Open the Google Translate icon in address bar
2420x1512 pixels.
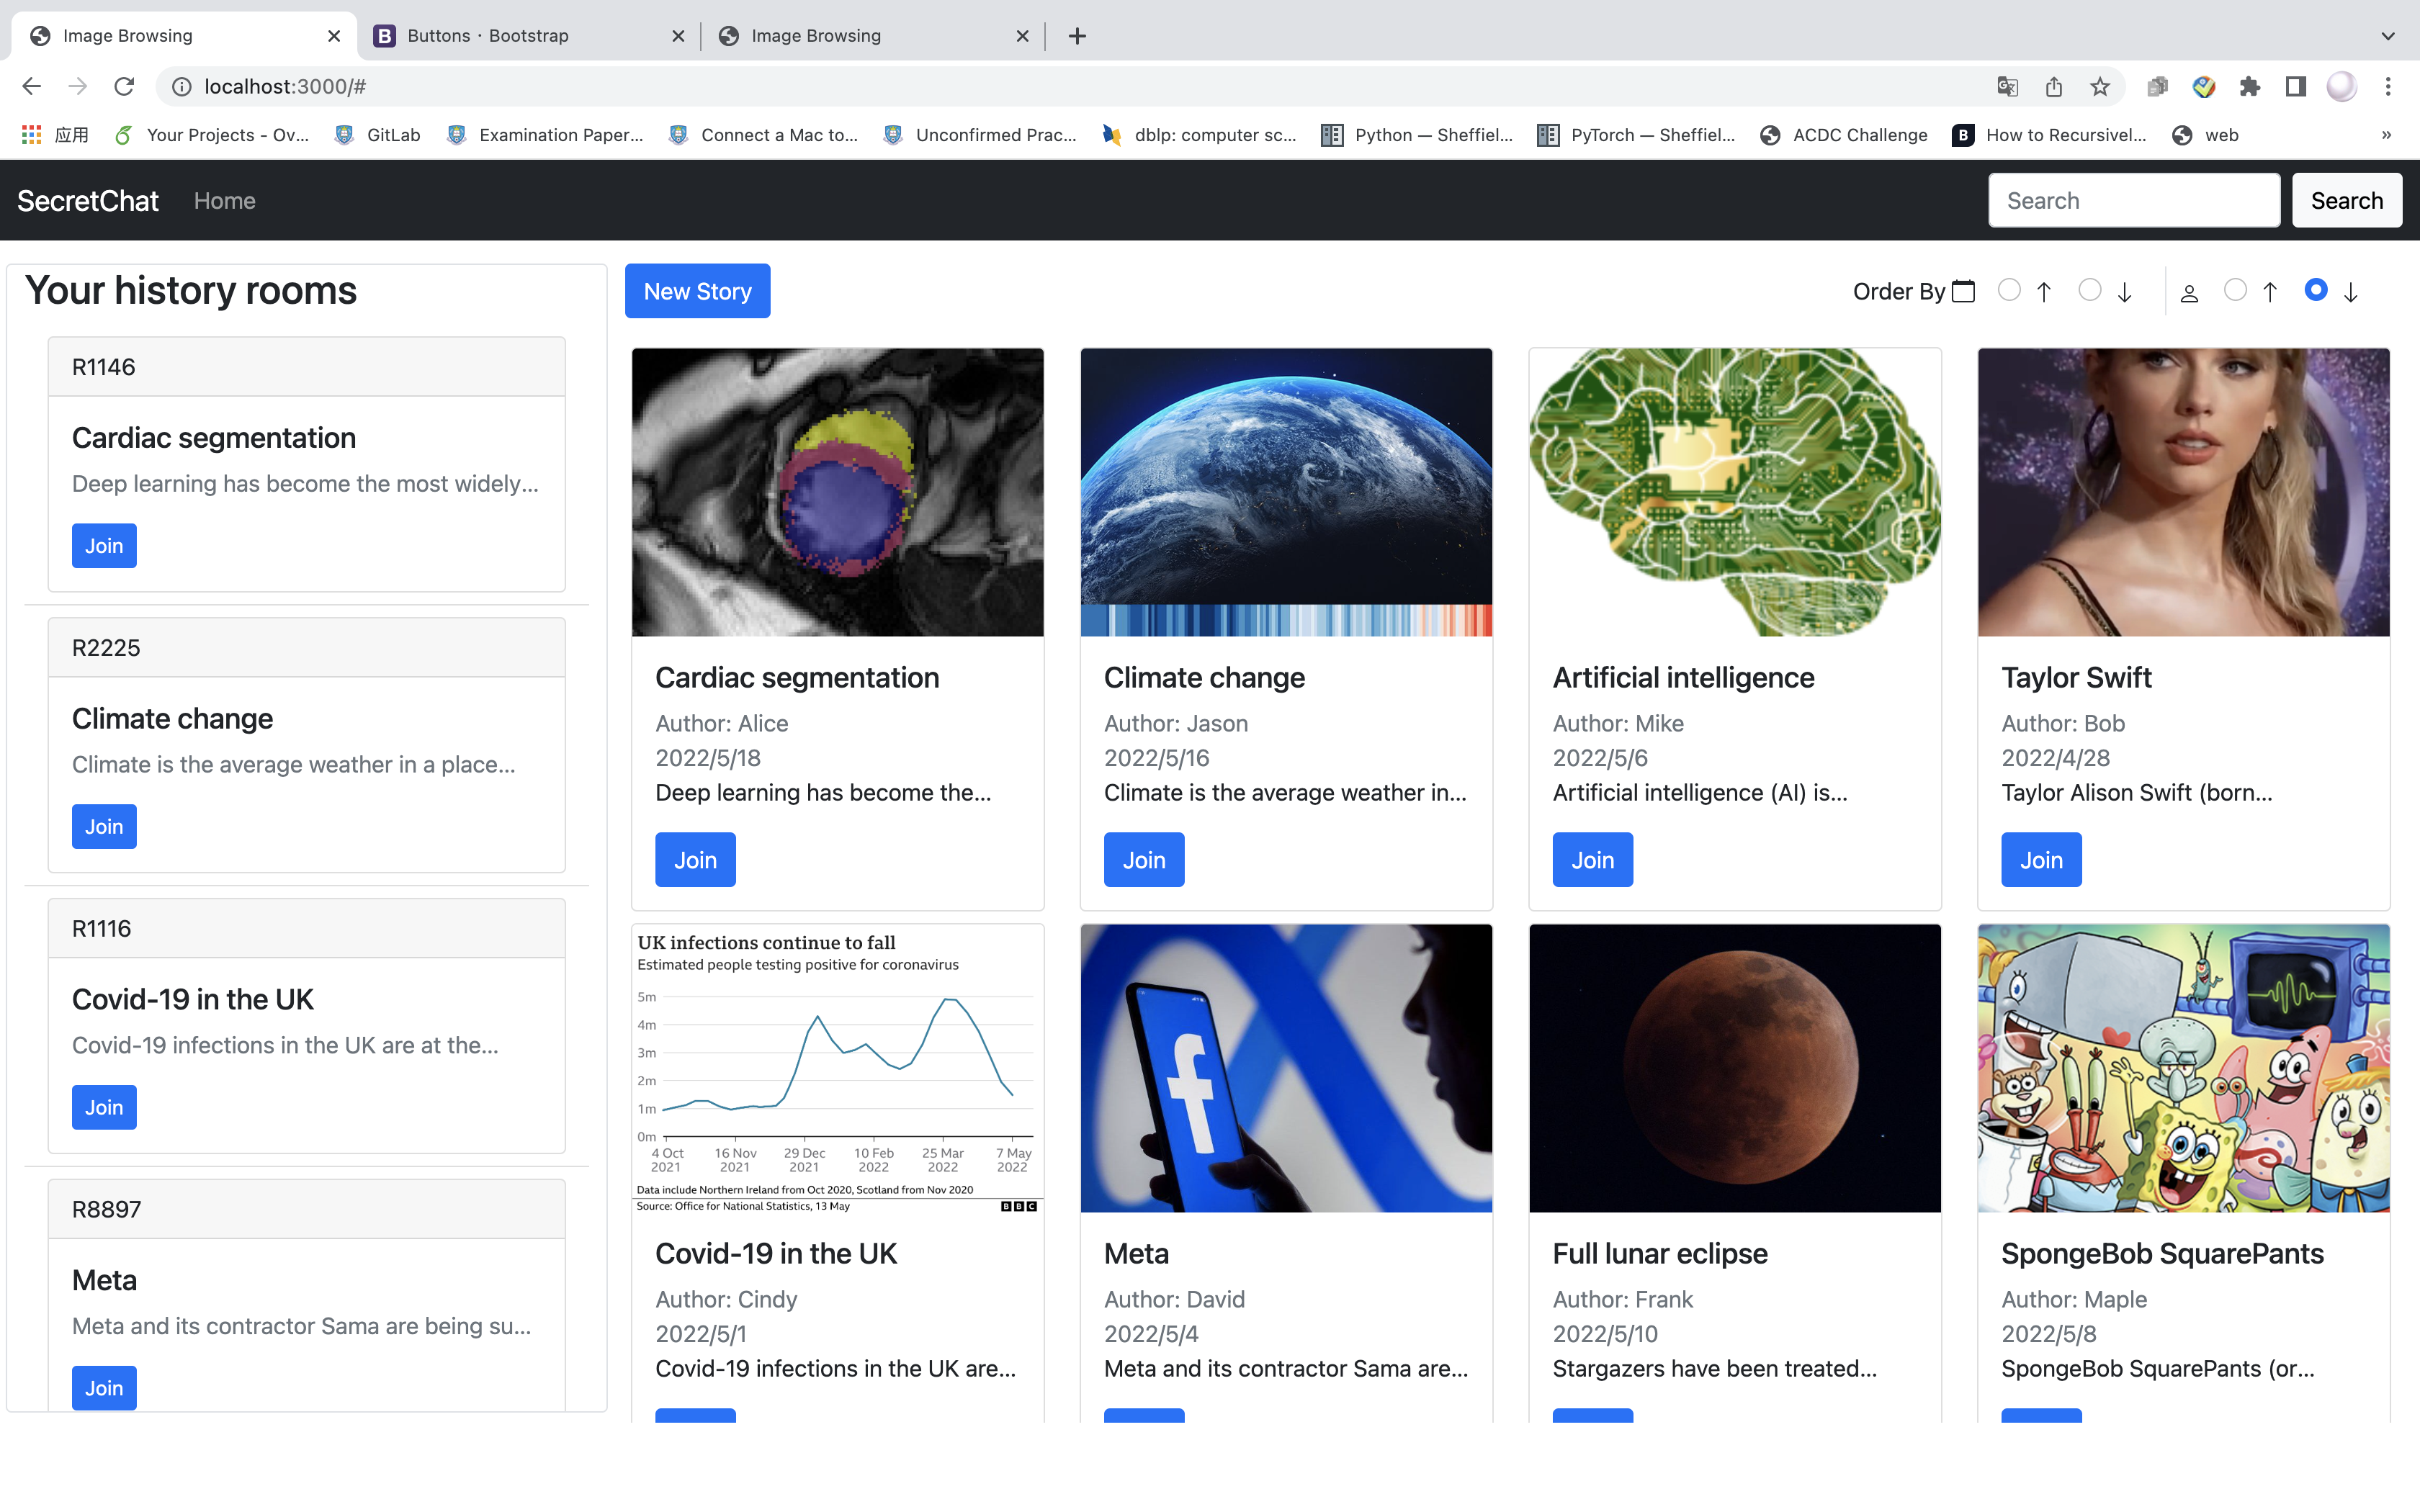(2007, 87)
